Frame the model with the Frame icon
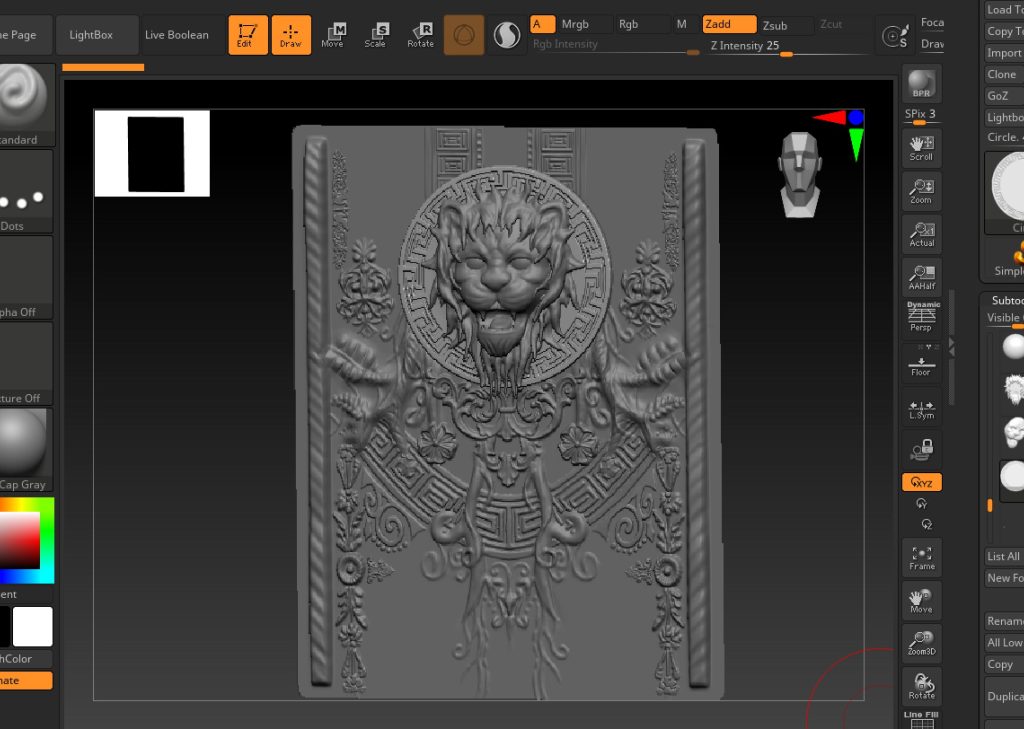 (x=921, y=559)
